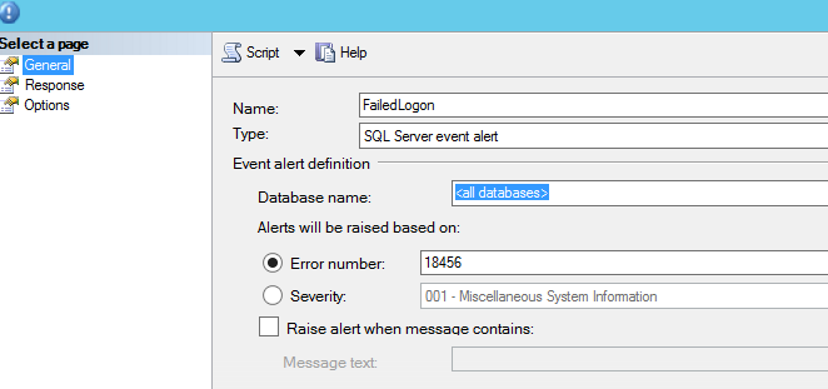Open the Script dropdown arrow

click(x=299, y=53)
